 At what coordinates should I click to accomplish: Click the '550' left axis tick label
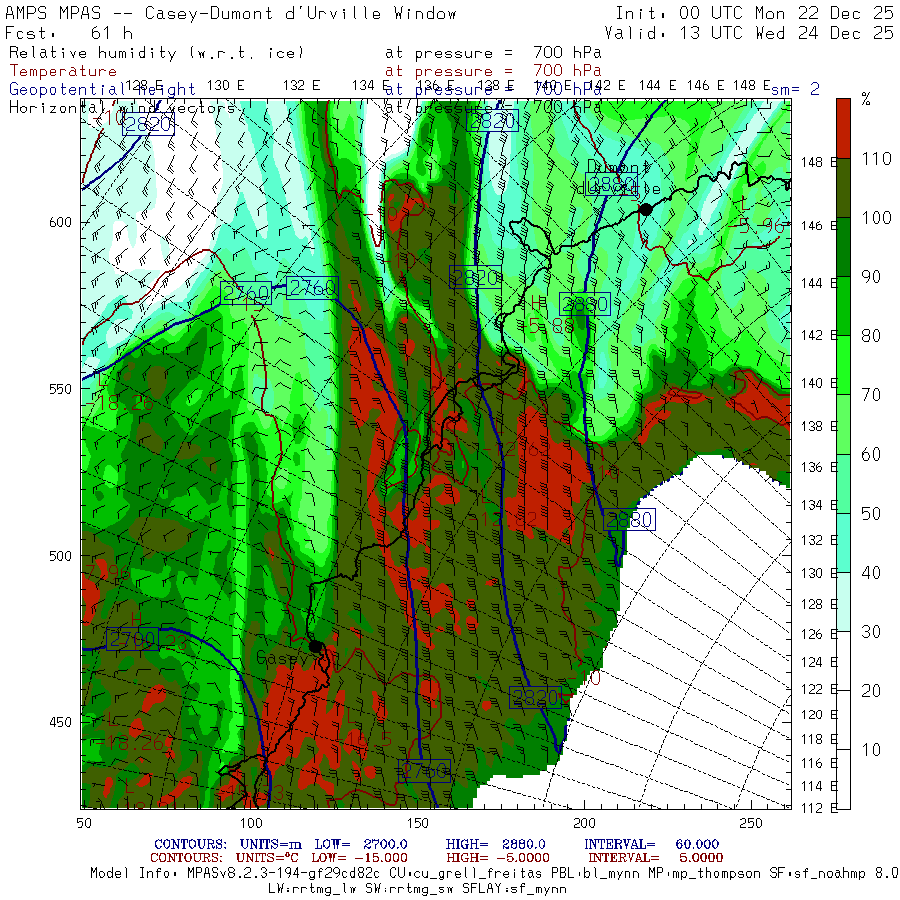pos(60,389)
